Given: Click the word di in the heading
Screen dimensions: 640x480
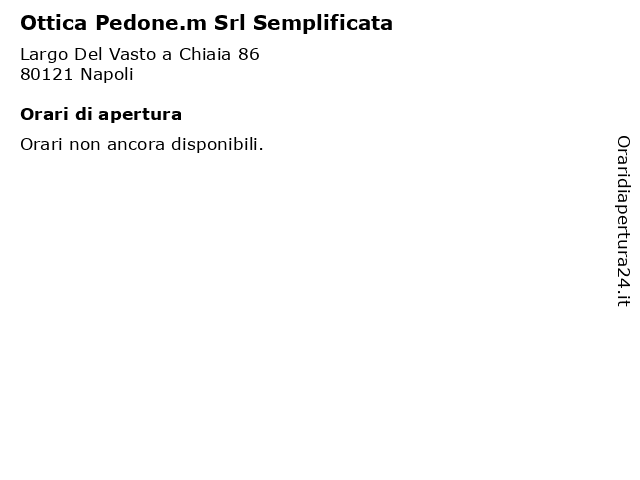Looking at the screenshot, I should pos(83,114).
